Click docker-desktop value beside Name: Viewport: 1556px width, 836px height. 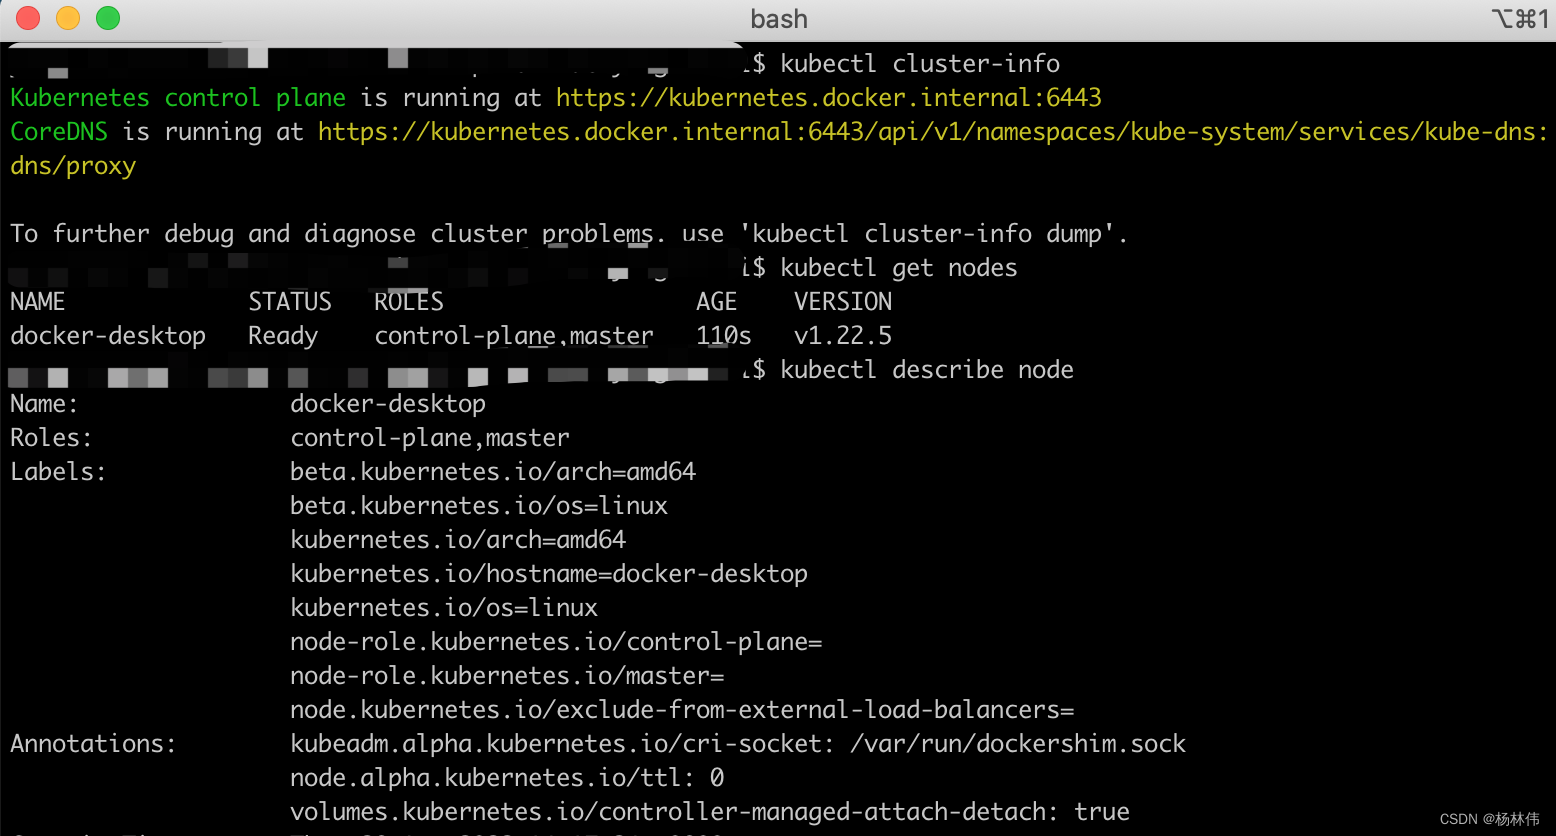388,404
